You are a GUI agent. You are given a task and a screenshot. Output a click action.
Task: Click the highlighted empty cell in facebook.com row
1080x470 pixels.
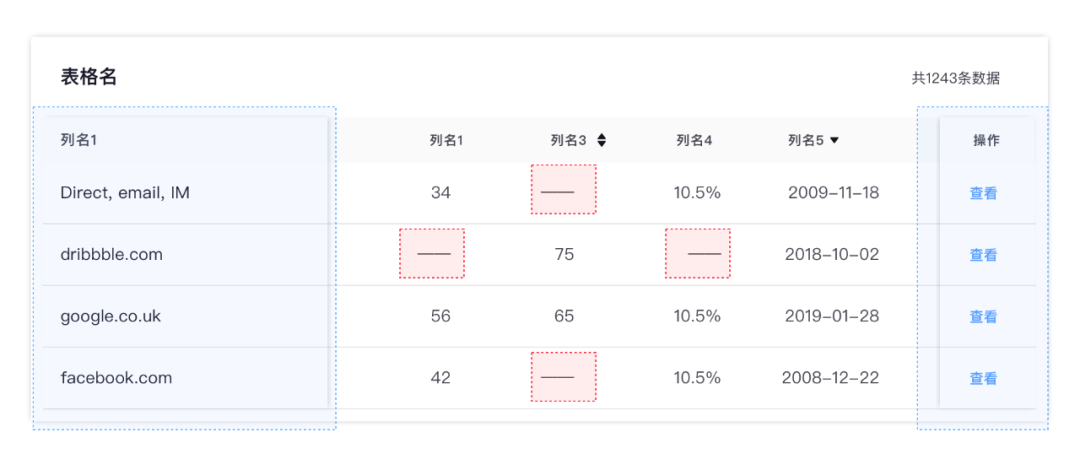[x=564, y=377]
